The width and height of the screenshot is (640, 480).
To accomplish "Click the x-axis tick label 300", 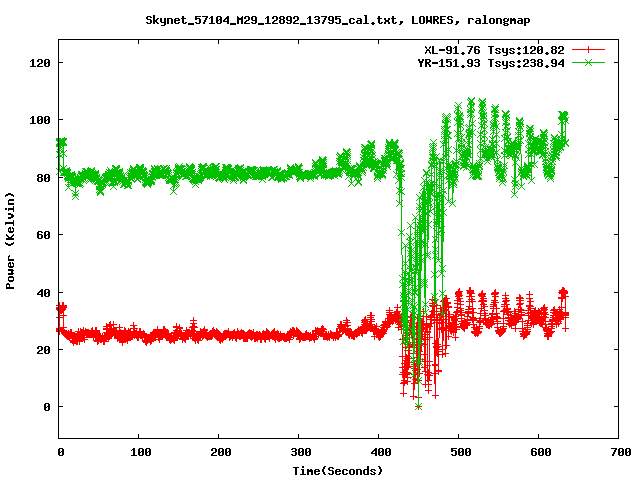I will pyautogui.click(x=300, y=452).
